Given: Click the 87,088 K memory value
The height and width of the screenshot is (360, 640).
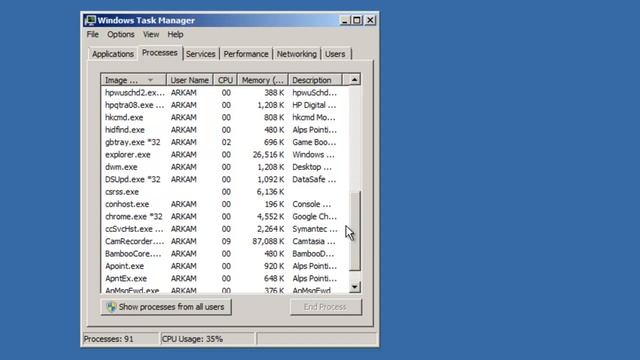Looking at the screenshot, I should (268, 241).
